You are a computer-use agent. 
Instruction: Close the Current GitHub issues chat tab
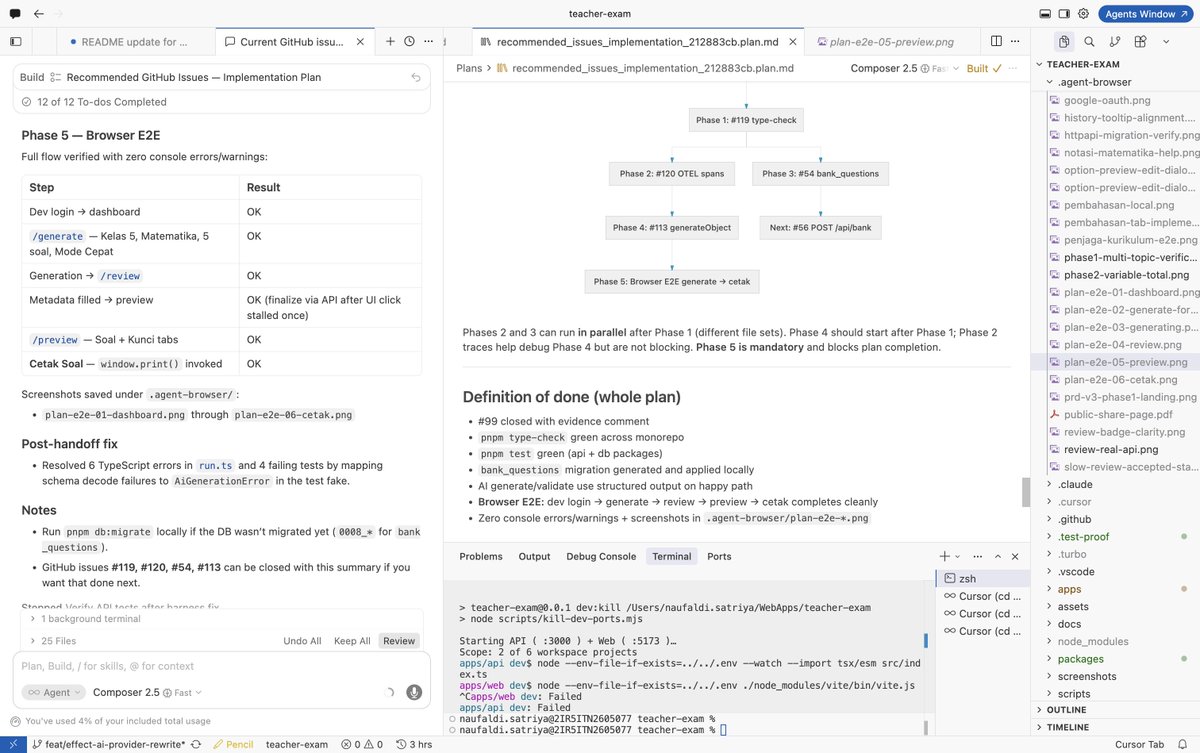click(x=362, y=42)
